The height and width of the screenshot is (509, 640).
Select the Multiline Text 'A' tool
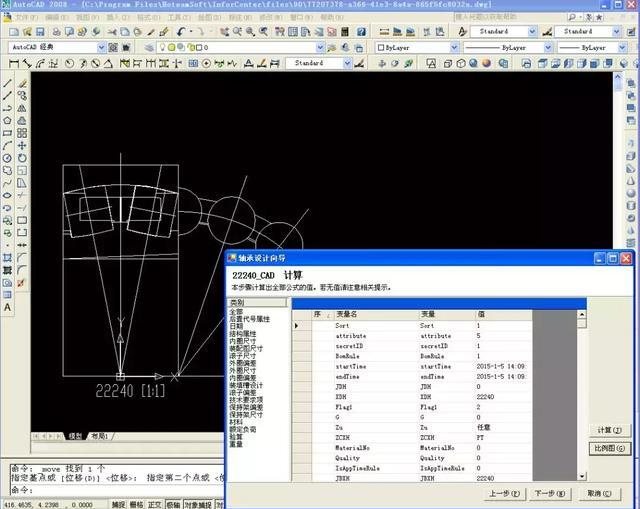click(7, 309)
